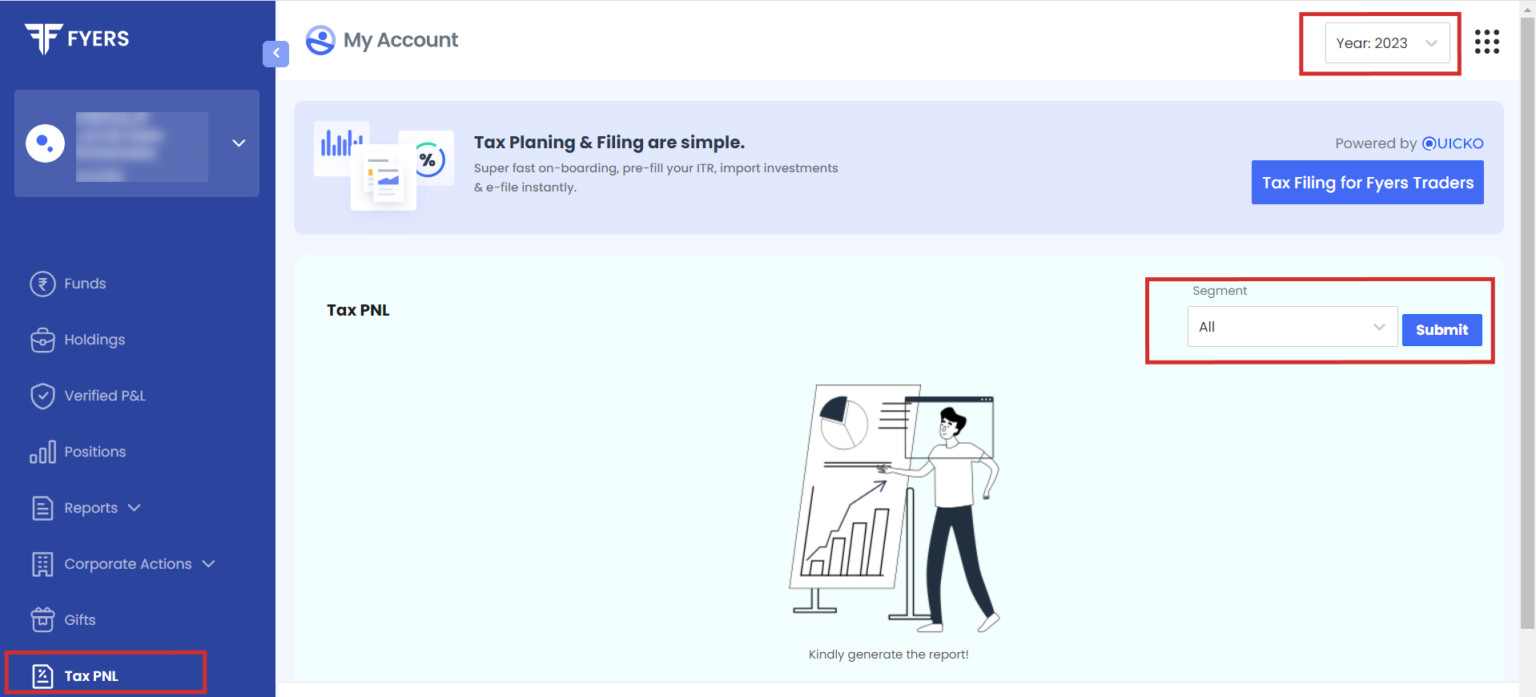Image resolution: width=1536 pixels, height=697 pixels.
Task: Expand the Corporate Actions submenu
Action: (209, 563)
